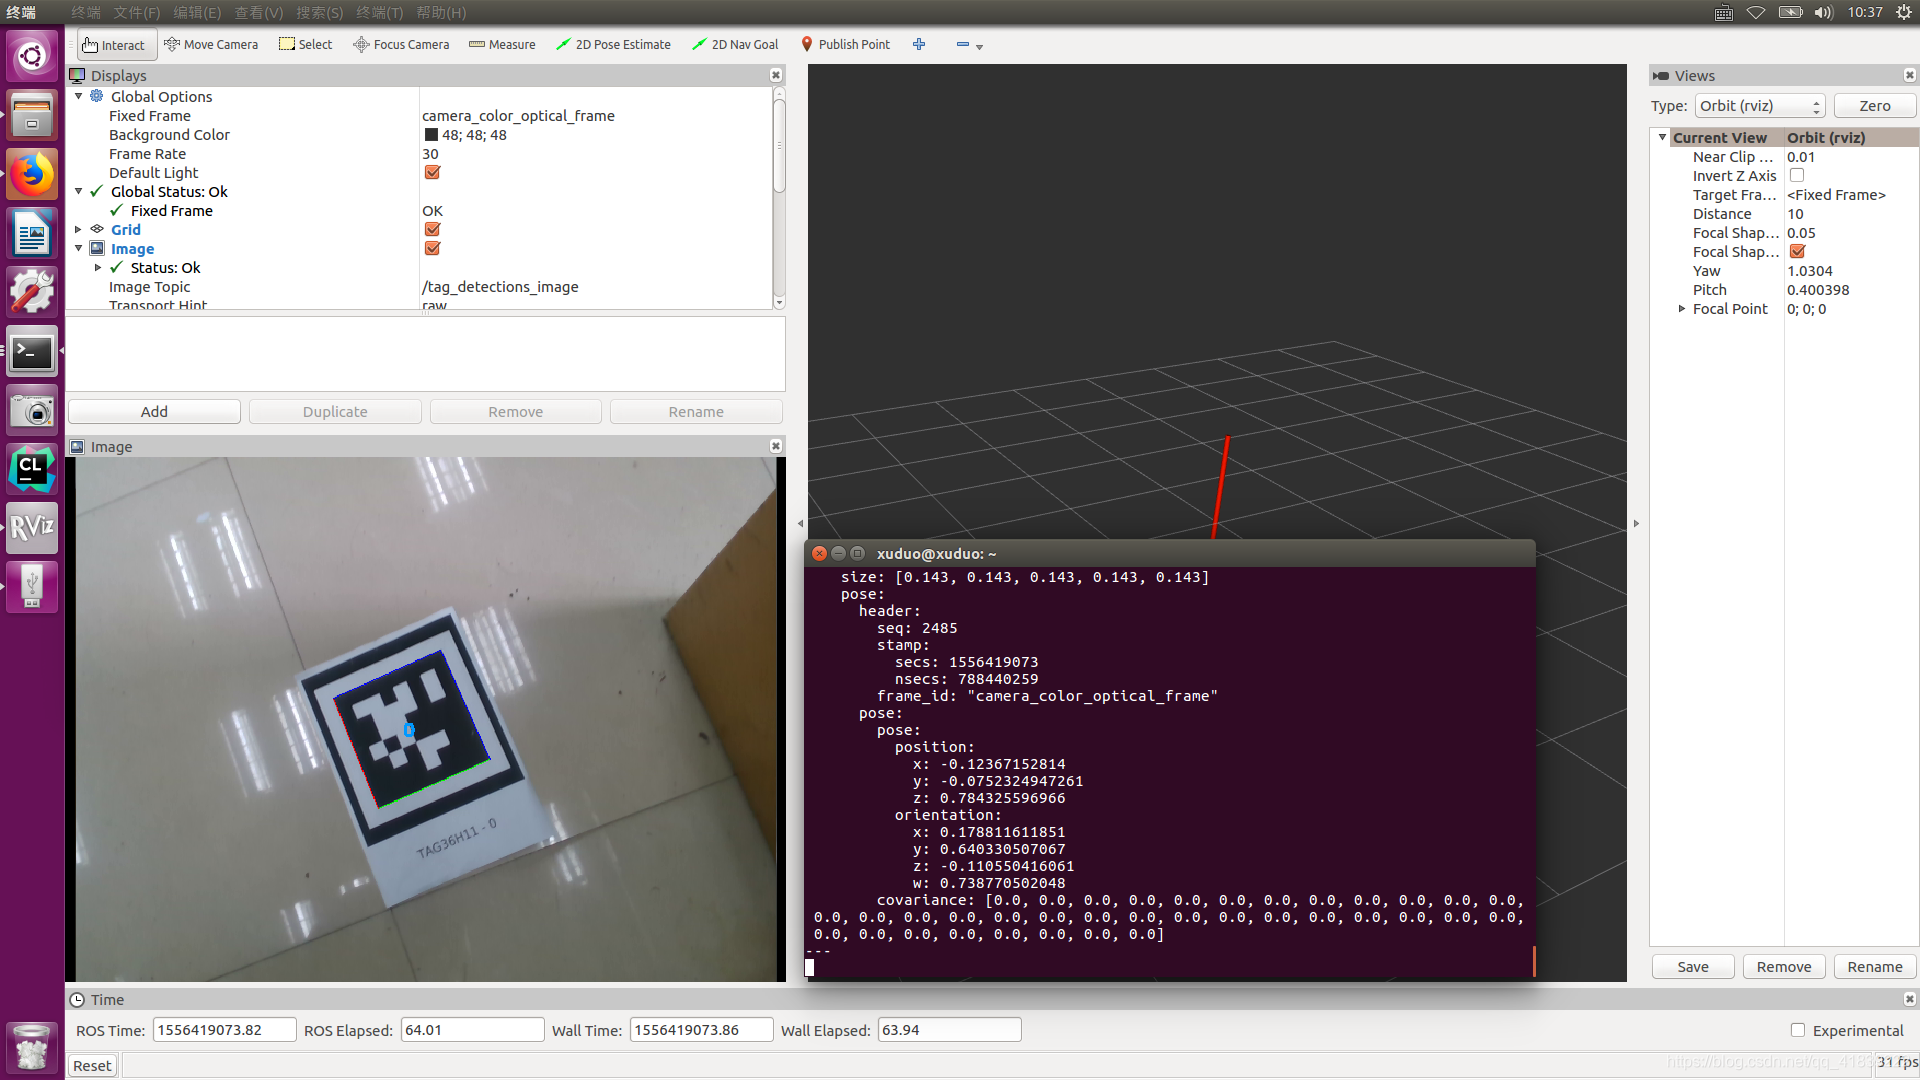
Task: Open the 文件(F) menu
Action: coord(137,12)
